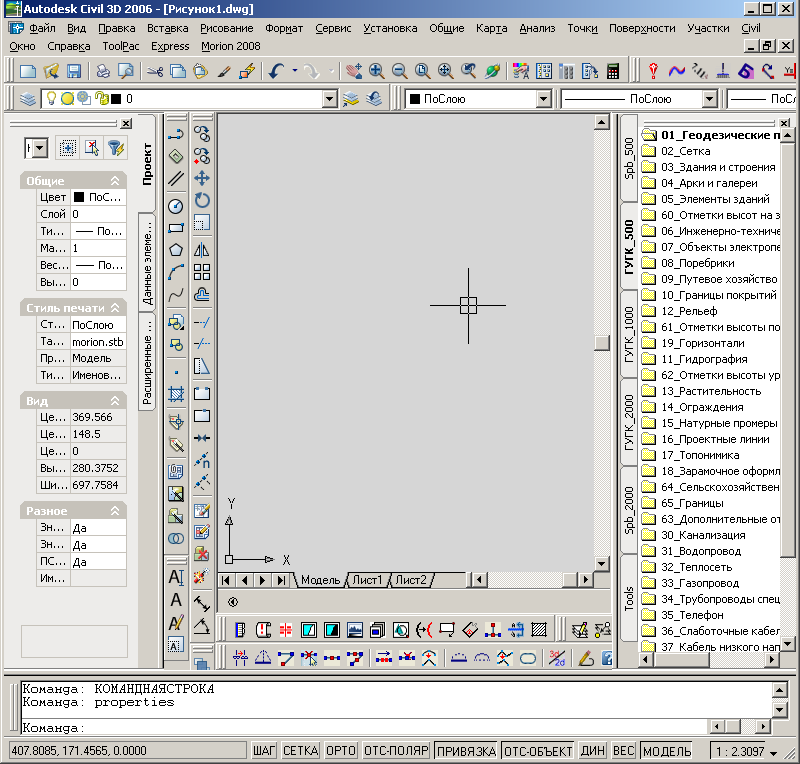Toggle СЕТКА grid display

[301, 751]
